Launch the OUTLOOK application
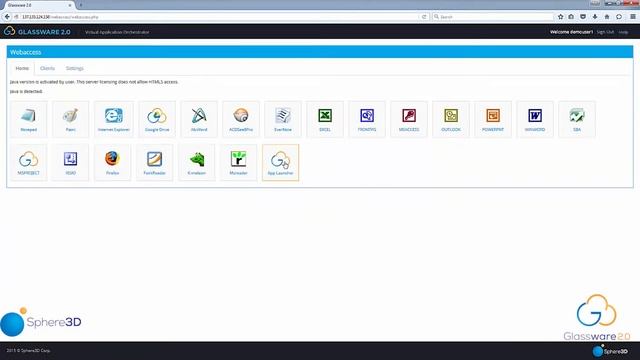 (451, 119)
